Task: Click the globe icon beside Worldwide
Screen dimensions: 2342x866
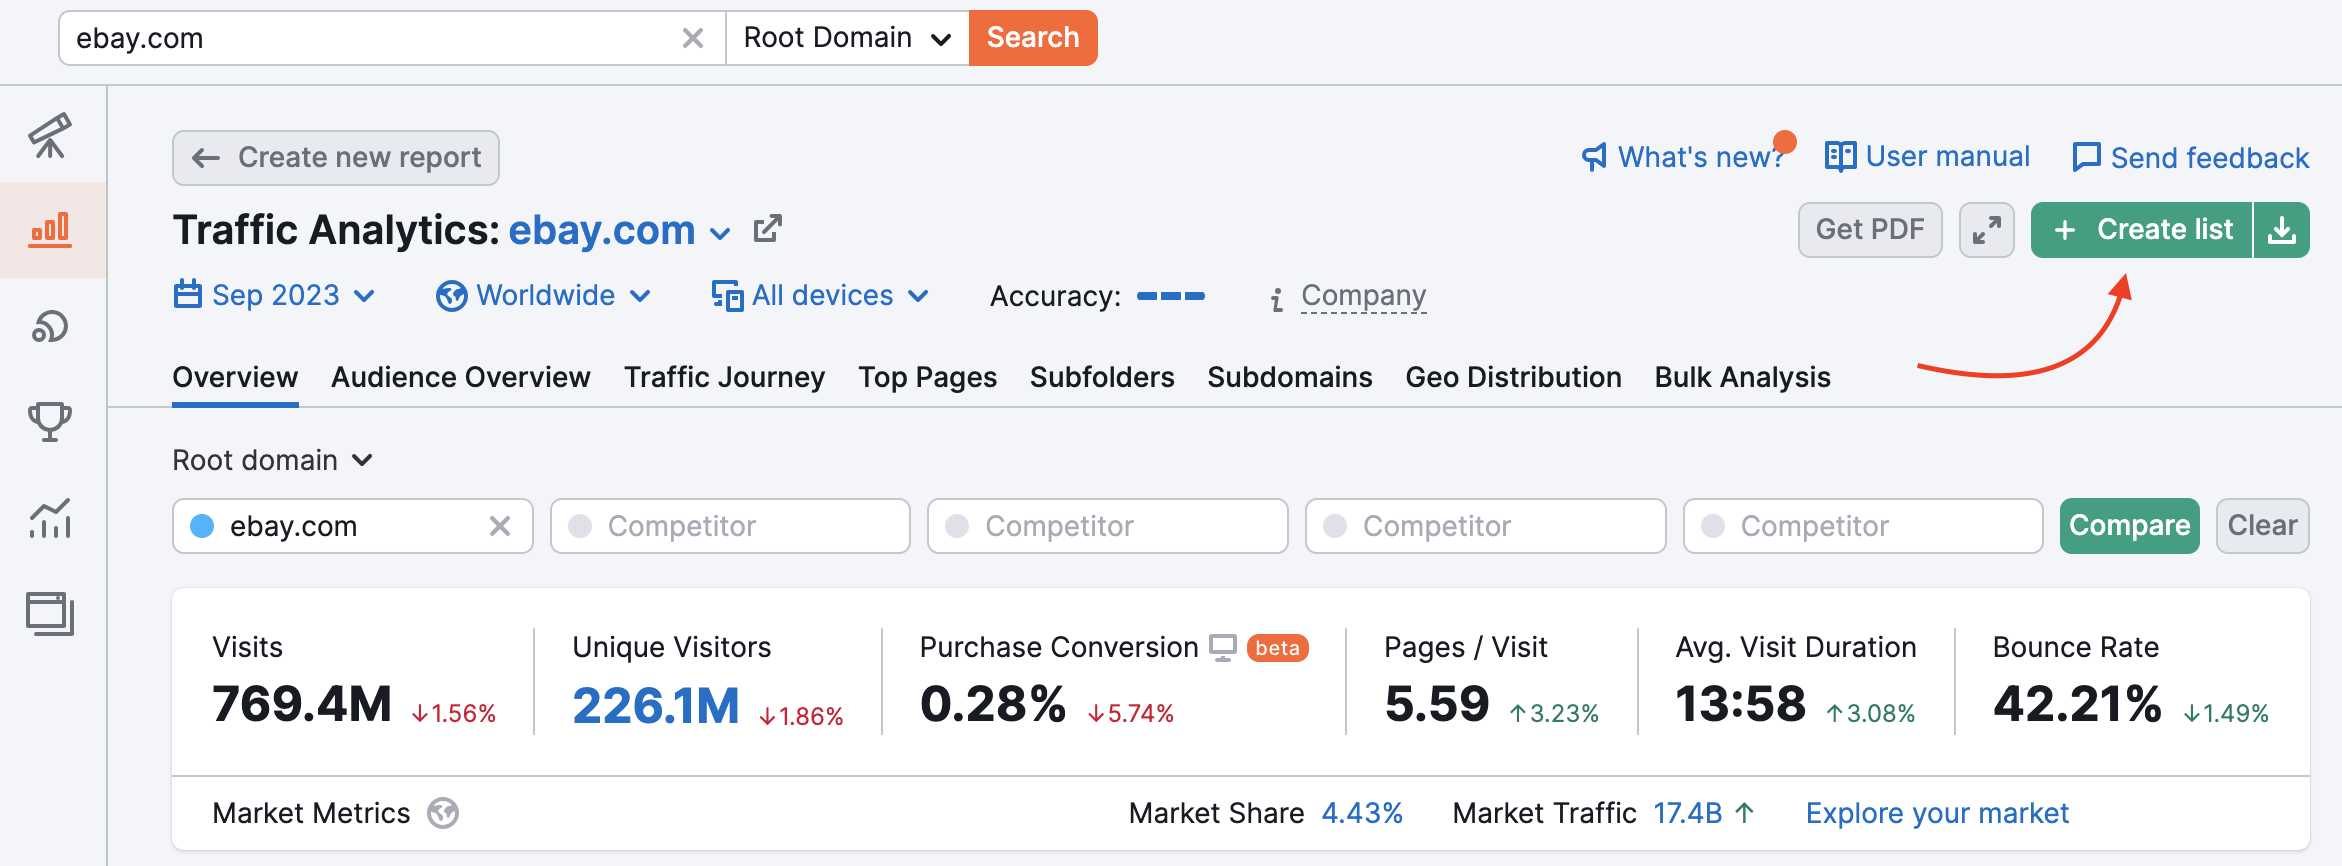Action: (x=451, y=296)
